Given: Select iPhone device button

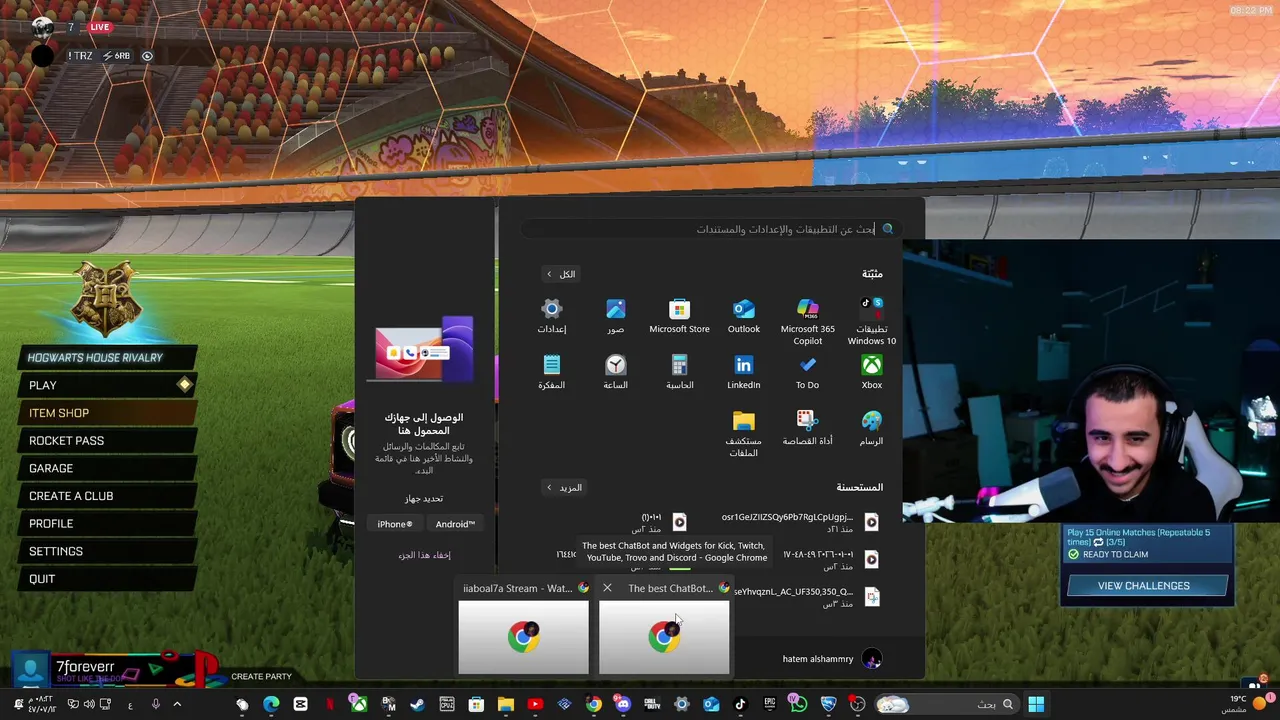Looking at the screenshot, I should (x=395, y=524).
